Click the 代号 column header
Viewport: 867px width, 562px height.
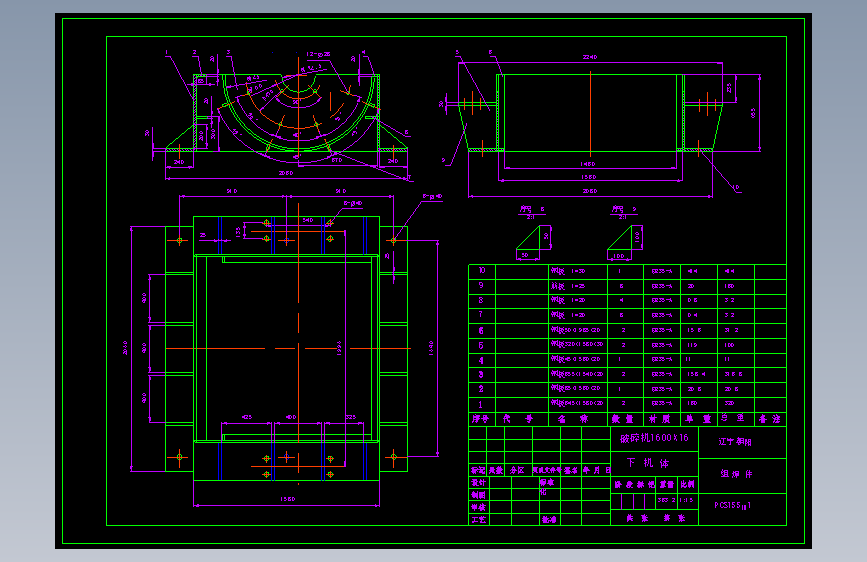[518, 419]
